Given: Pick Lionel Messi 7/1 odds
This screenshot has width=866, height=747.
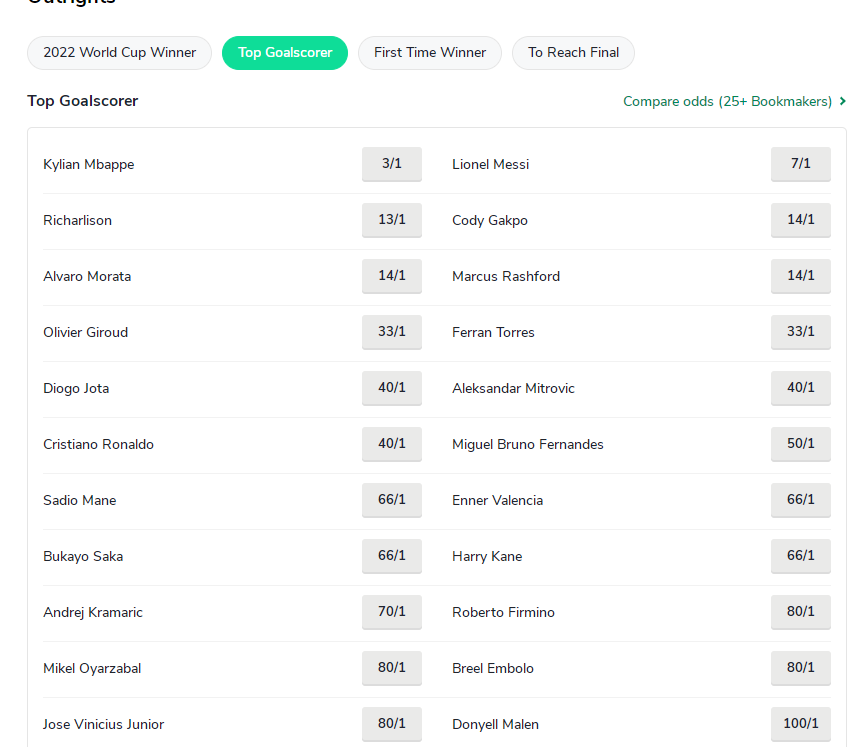Looking at the screenshot, I should (x=801, y=164).
